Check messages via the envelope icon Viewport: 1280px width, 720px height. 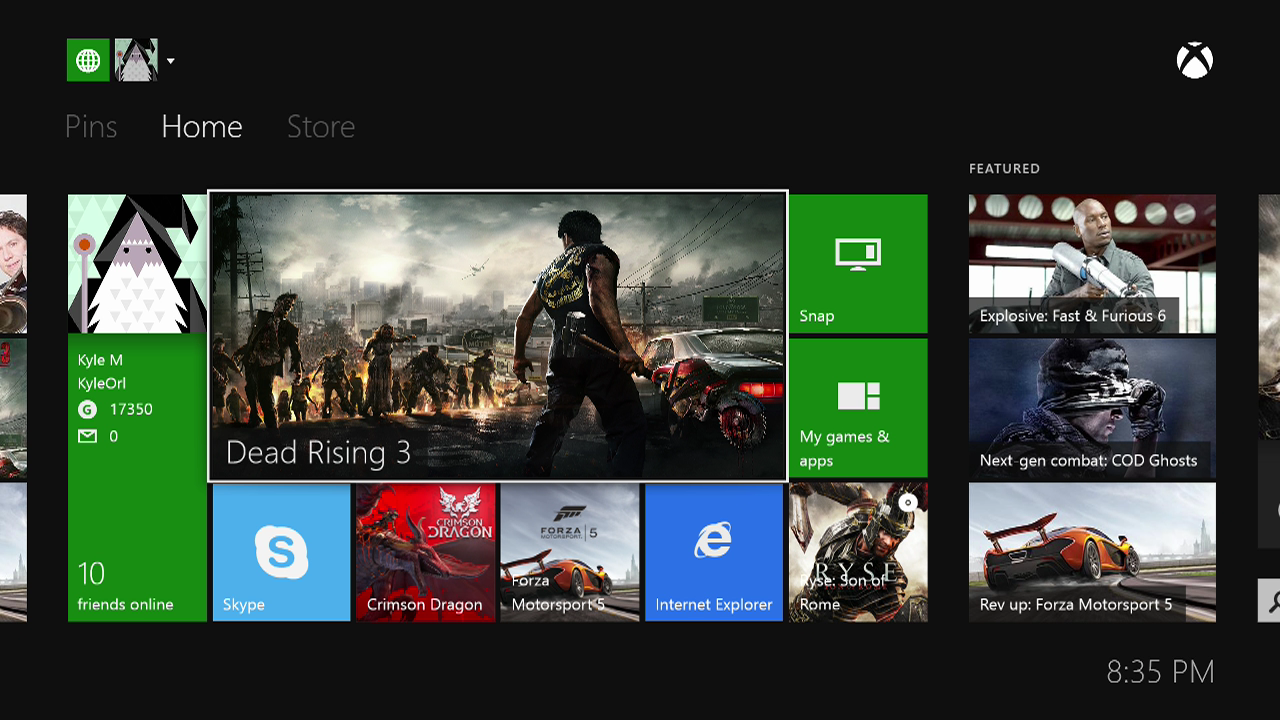pos(88,436)
